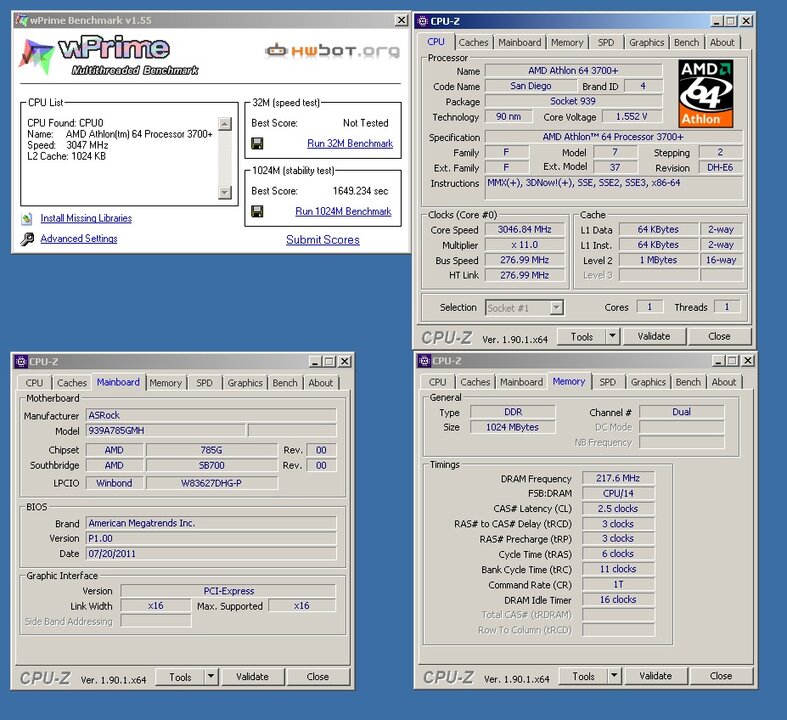Click Core Speed value 3046.84 MHz
This screenshot has width=787, height=720.
[x=524, y=230]
